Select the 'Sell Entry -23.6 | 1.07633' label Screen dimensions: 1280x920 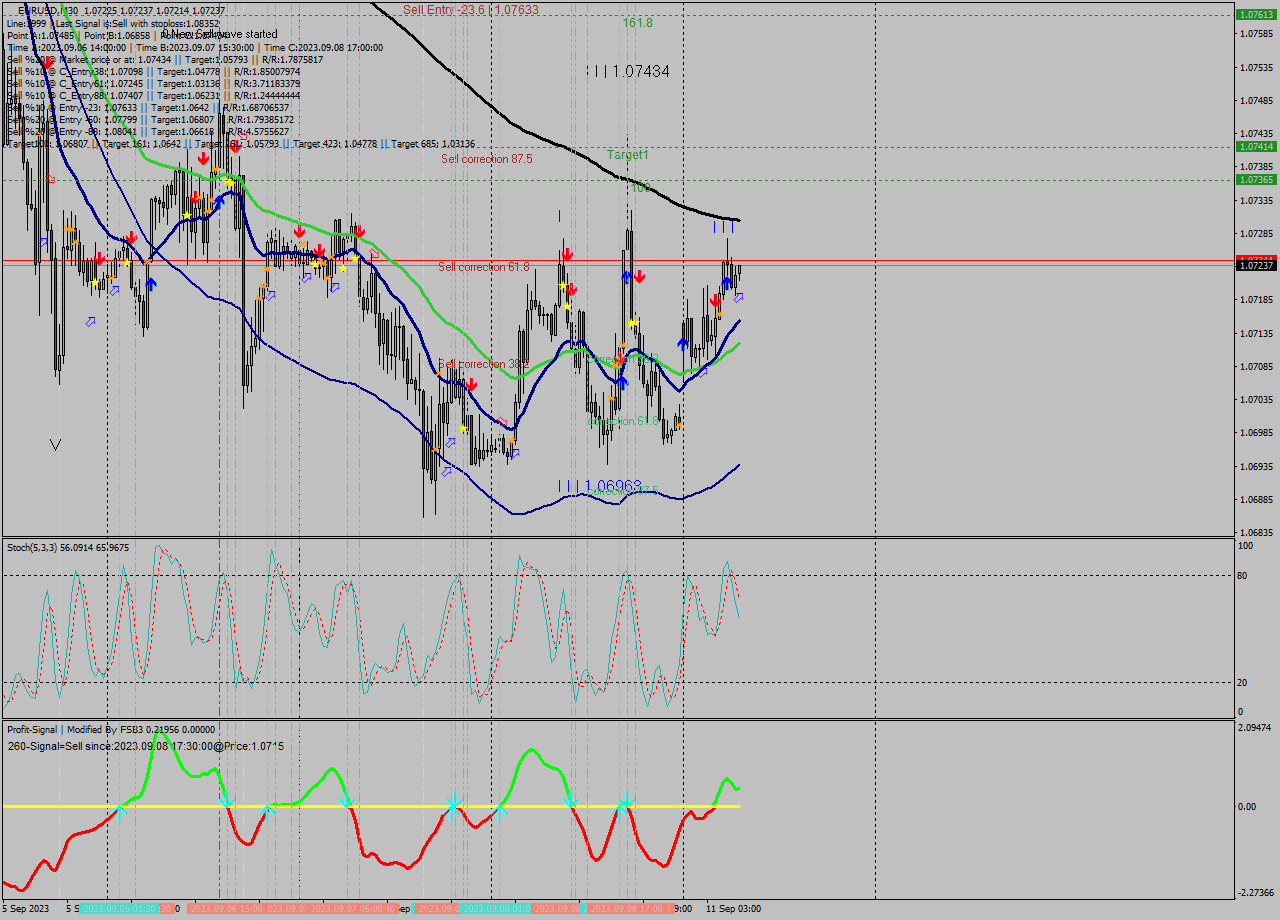click(x=471, y=10)
